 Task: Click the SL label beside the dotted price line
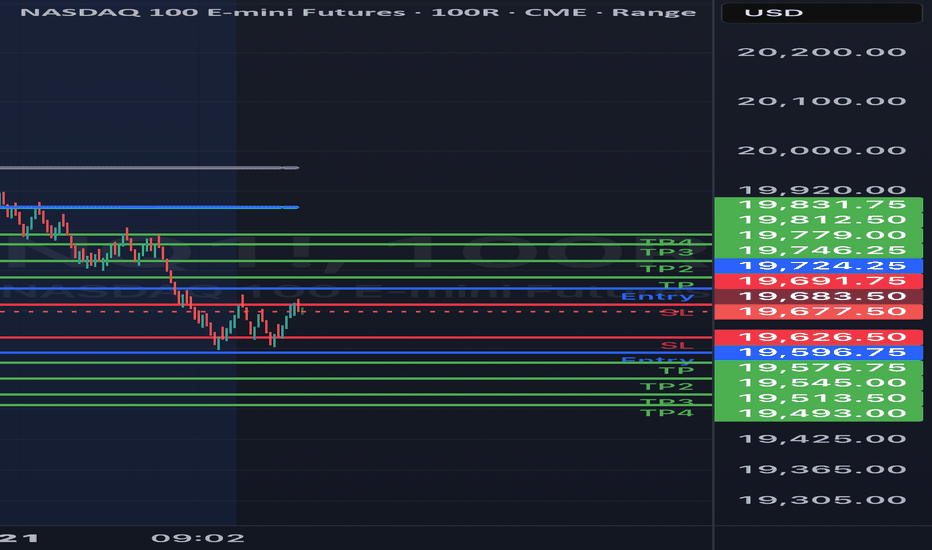click(x=677, y=312)
